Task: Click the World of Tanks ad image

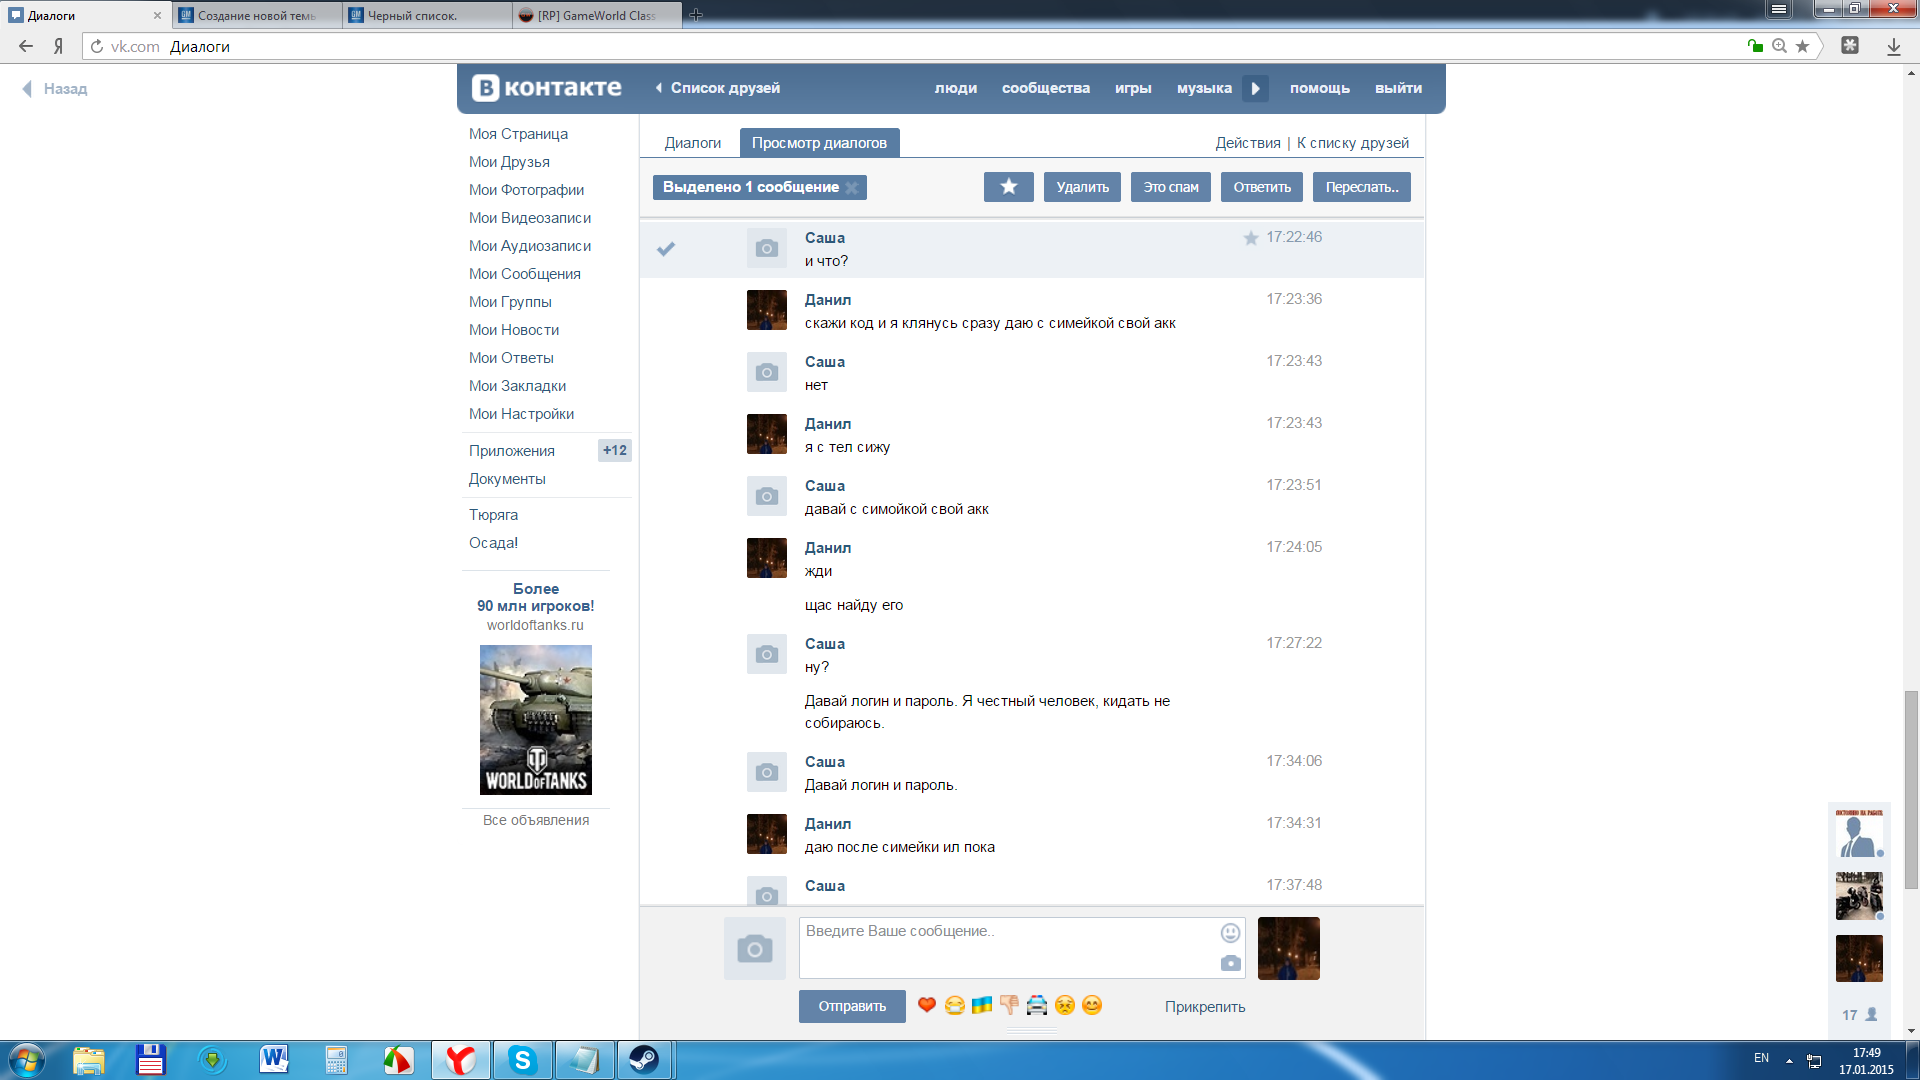Action: [536, 720]
